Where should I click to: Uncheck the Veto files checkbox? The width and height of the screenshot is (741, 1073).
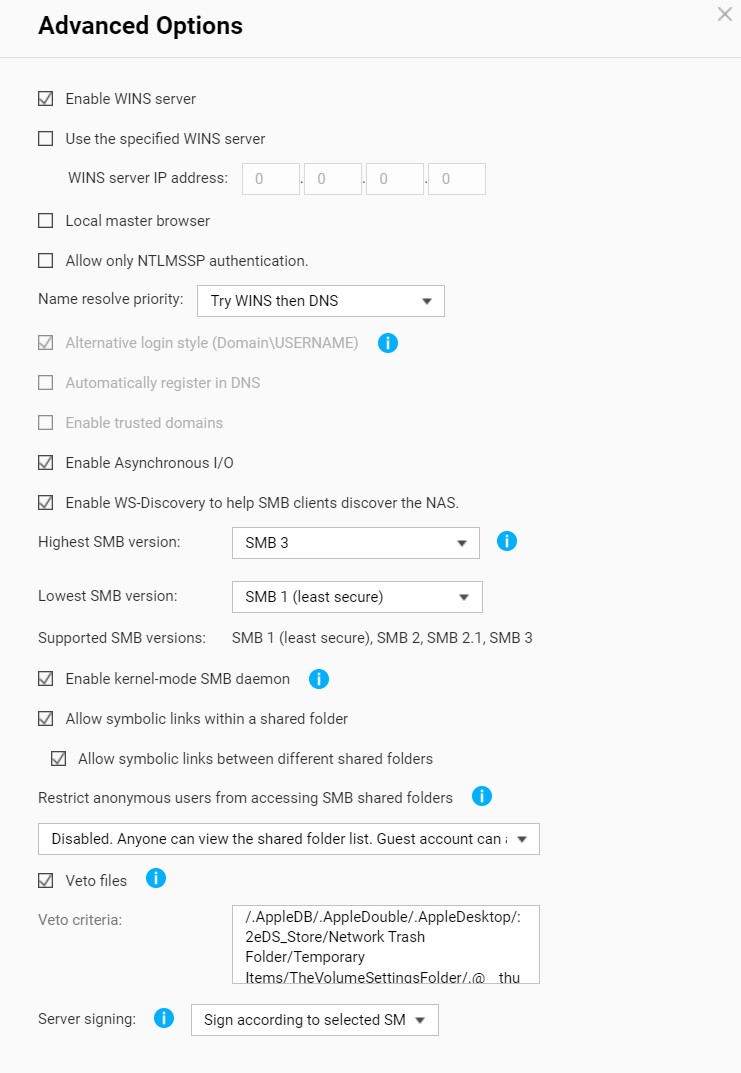[46, 881]
